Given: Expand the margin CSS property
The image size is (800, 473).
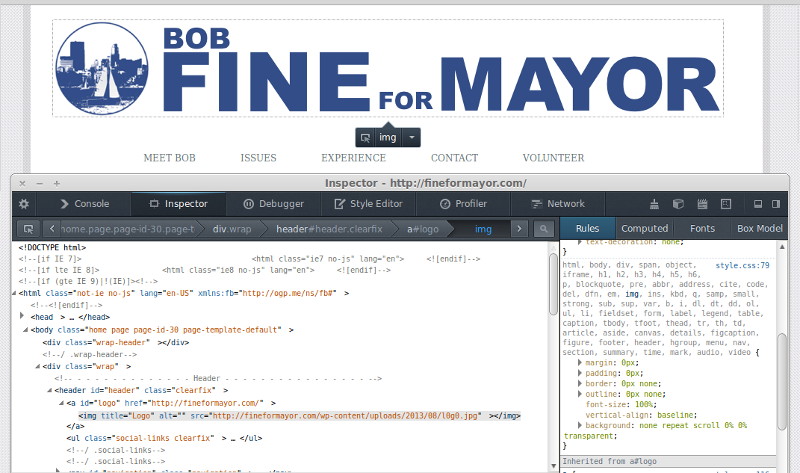Looking at the screenshot, I should 580,362.
